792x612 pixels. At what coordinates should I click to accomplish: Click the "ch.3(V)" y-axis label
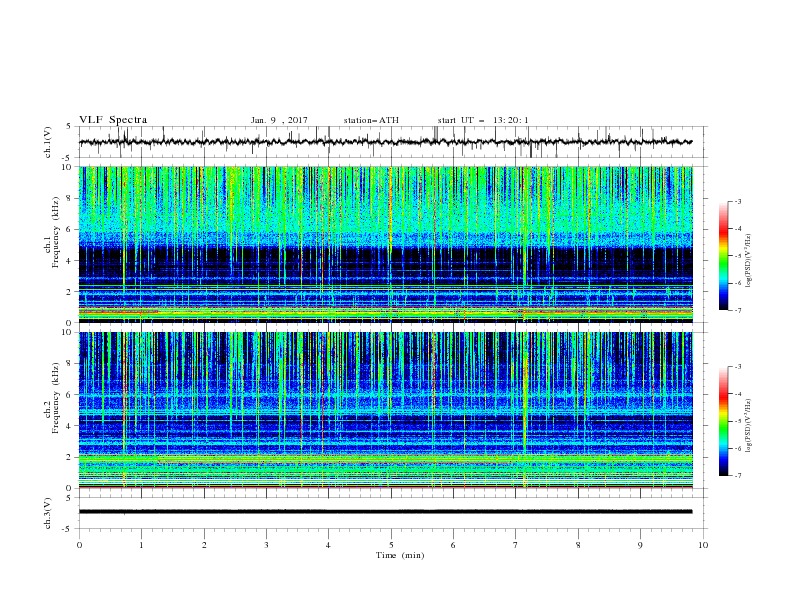(48, 513)
